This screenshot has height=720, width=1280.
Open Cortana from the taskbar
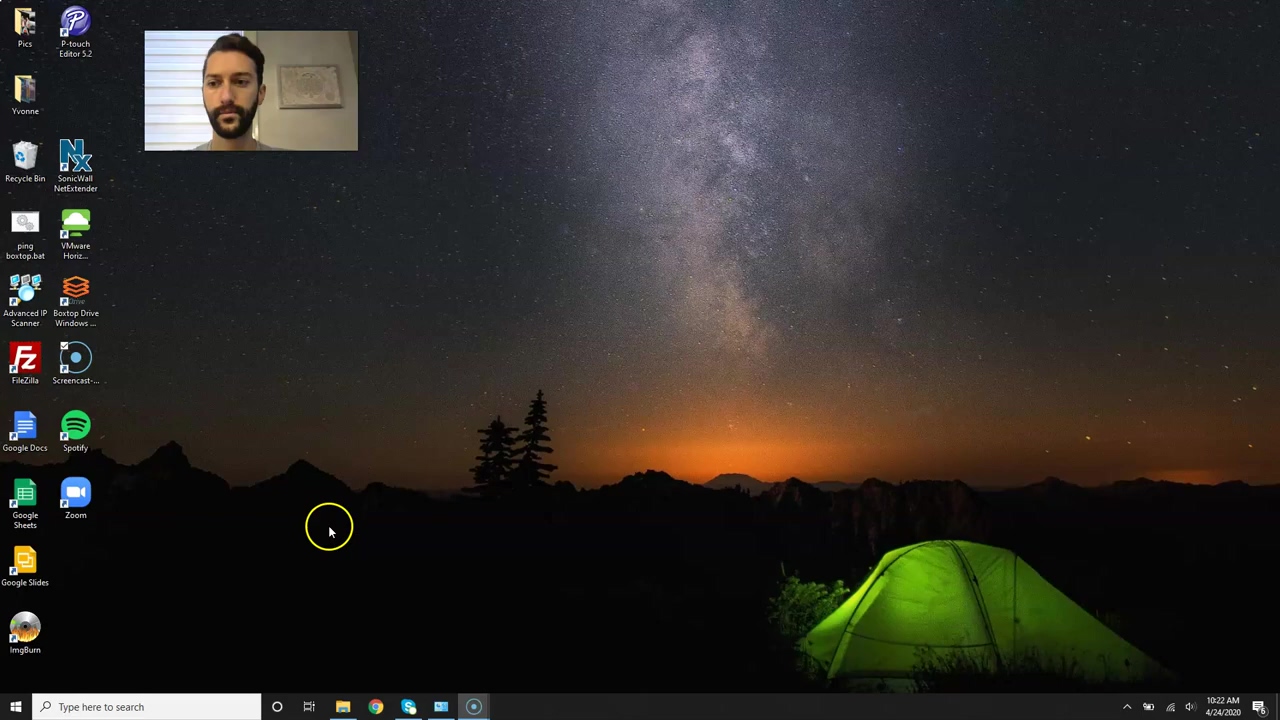coord(277,707)
